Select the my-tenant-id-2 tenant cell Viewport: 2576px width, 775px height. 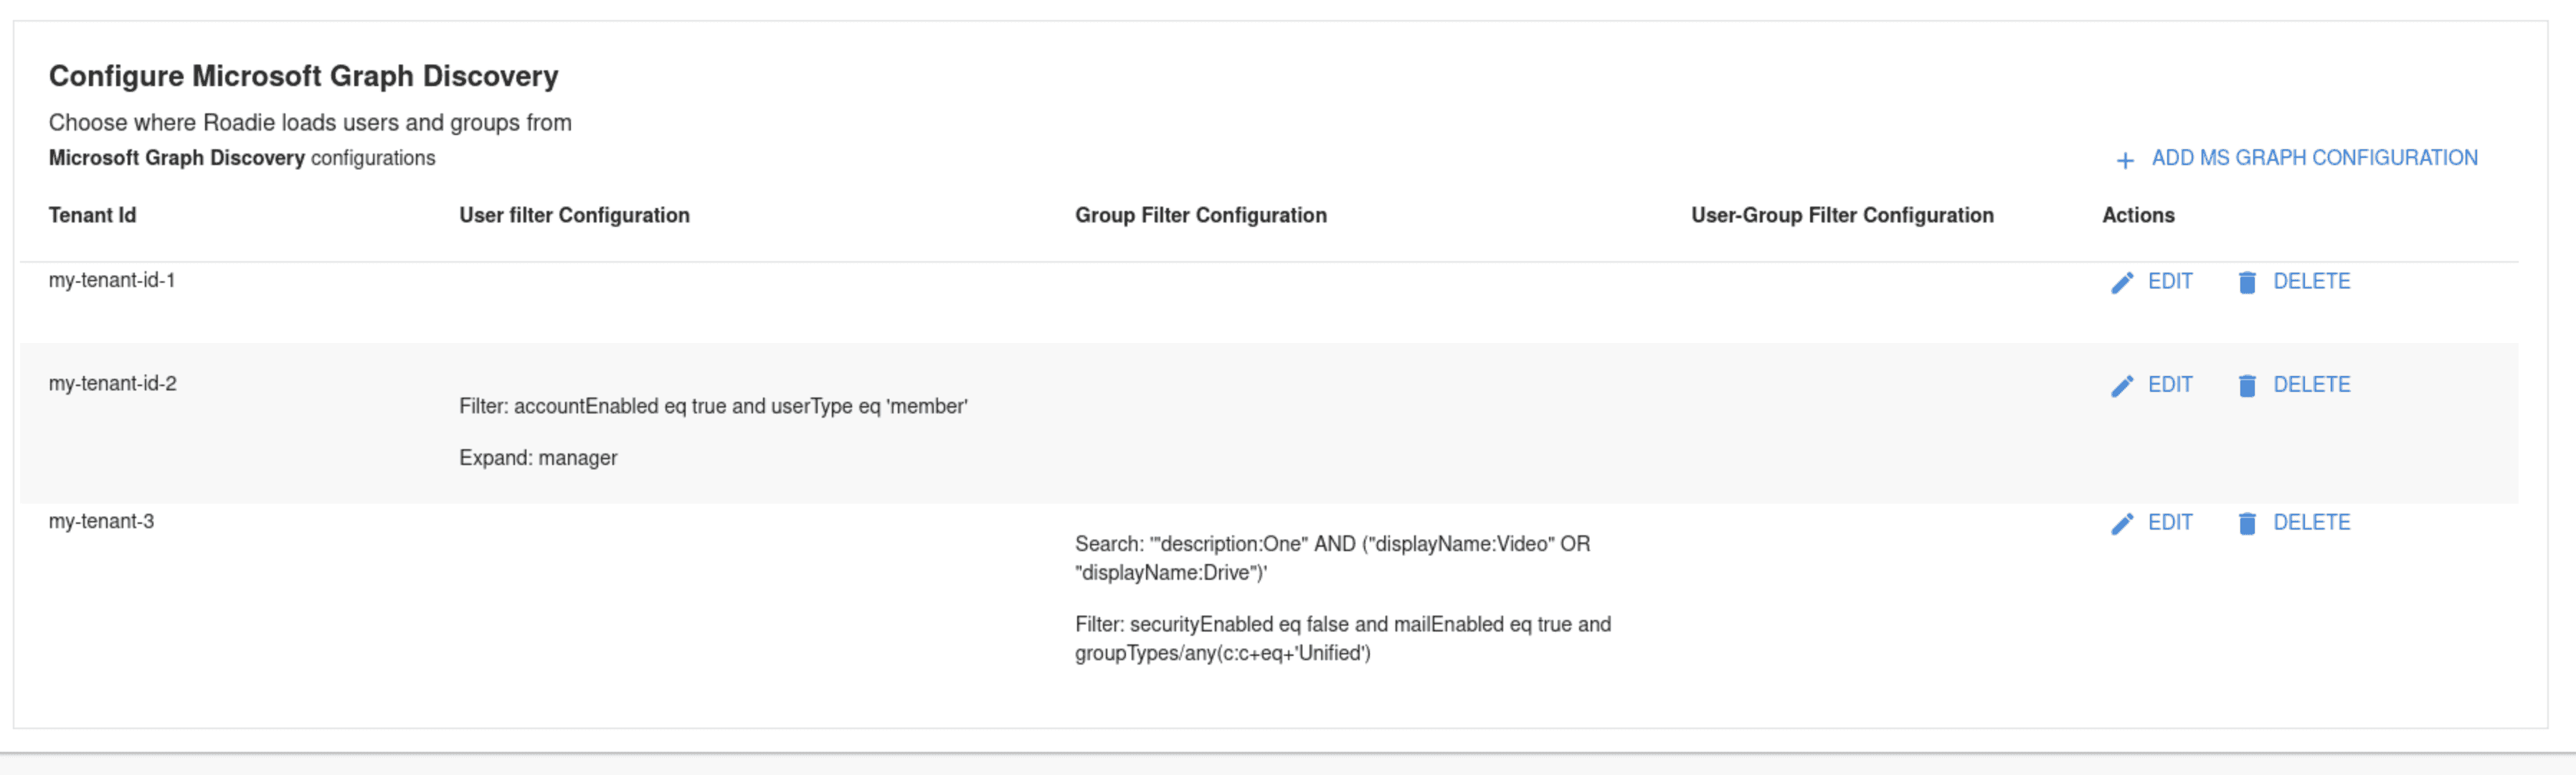tap(113, 384)
